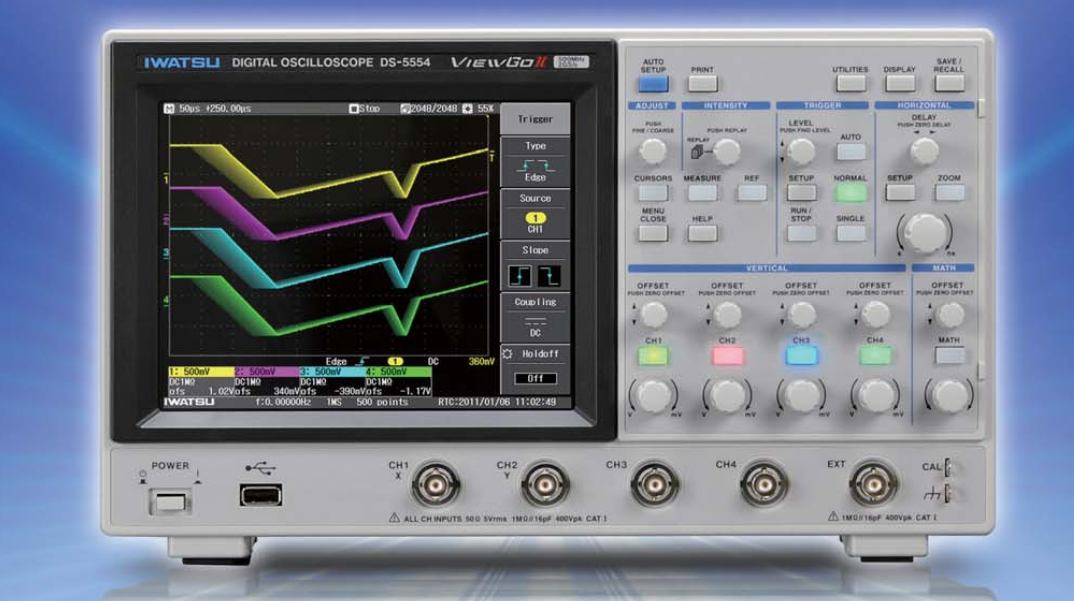Open UTILITIES with its panel button
Viewport: 1074px width, 601px height.
tap(850, 84)
